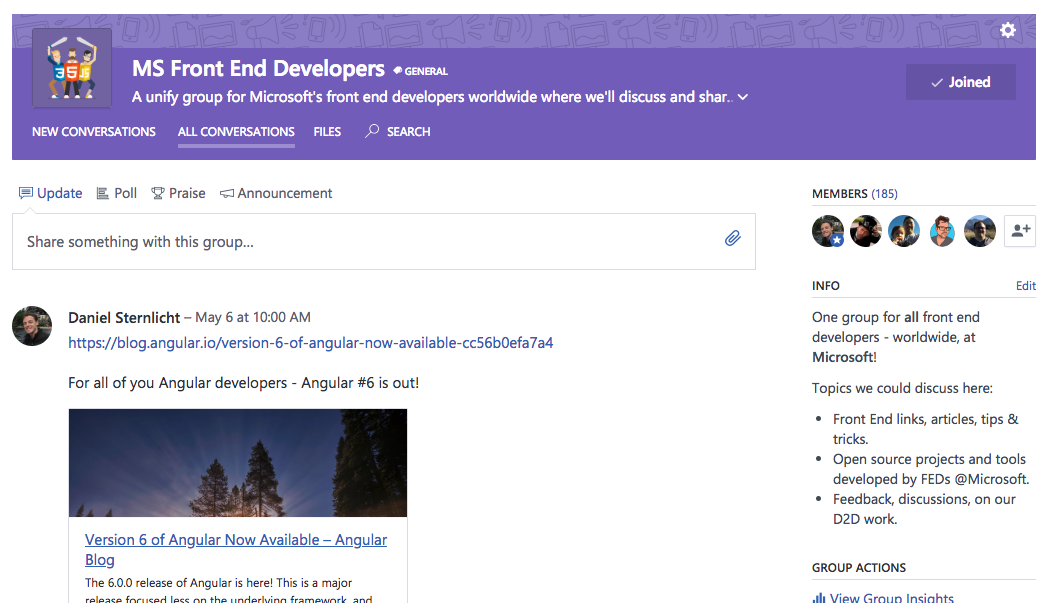Click Share something with this group field
The image size is (1050, 603).
384,242
